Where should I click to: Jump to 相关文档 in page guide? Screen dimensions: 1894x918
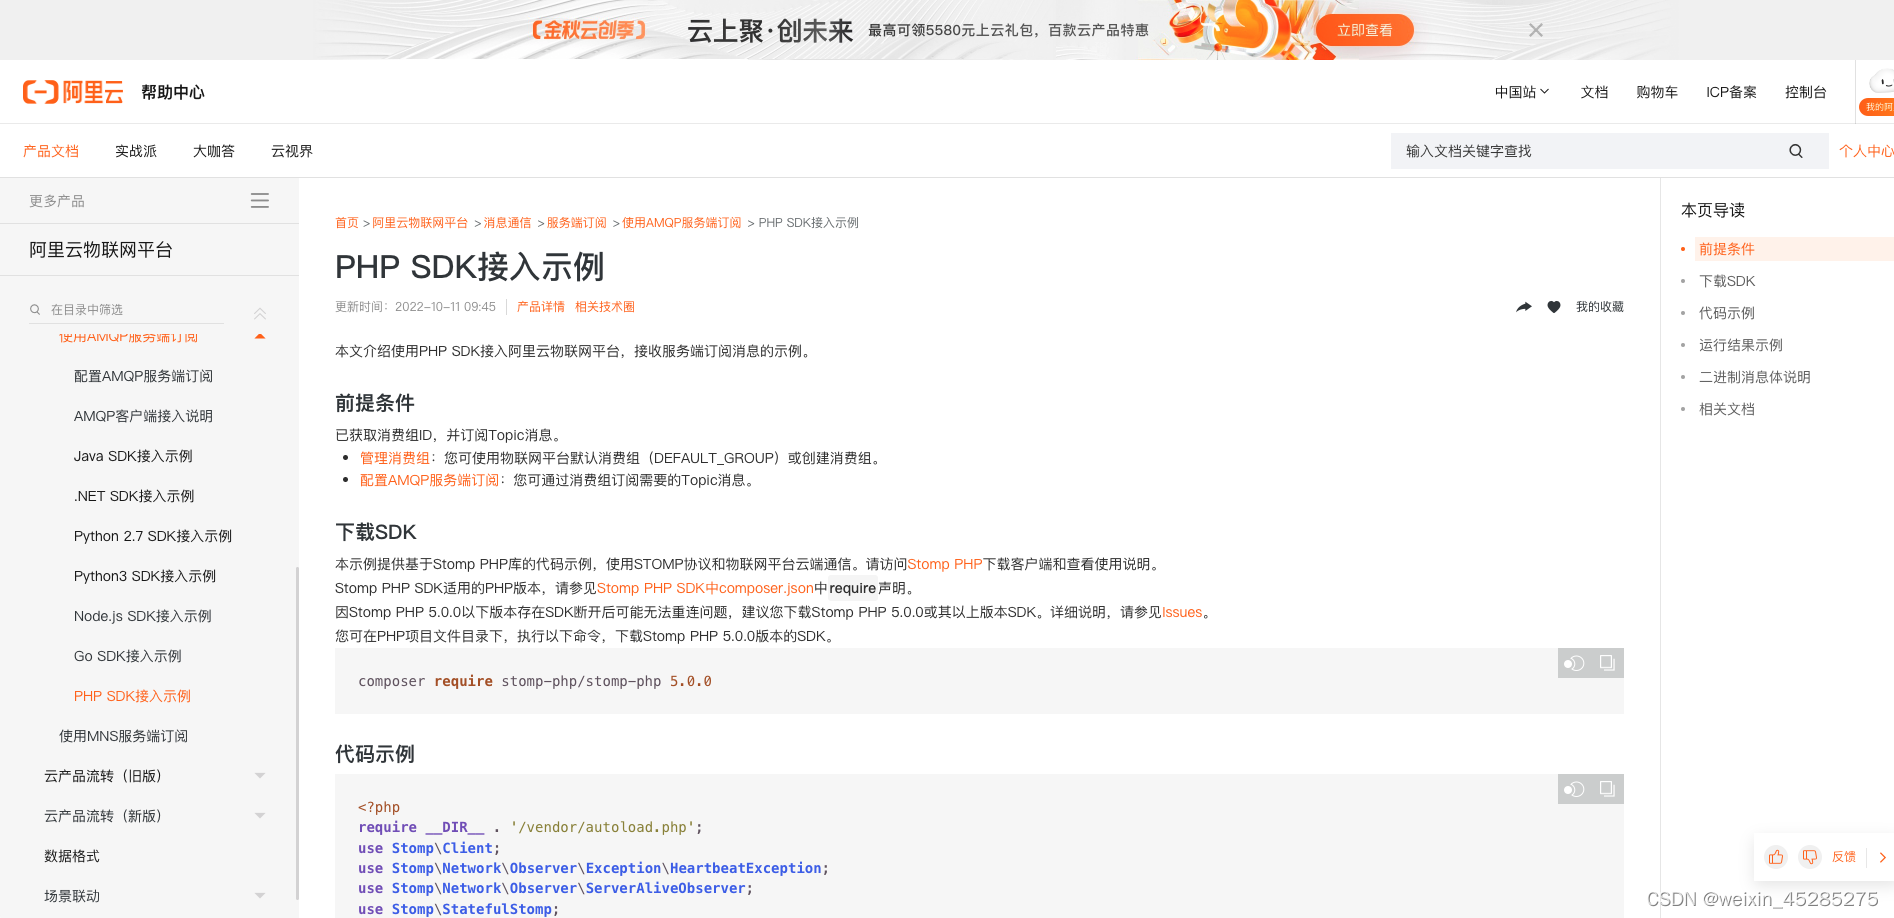click(1727, 409)
